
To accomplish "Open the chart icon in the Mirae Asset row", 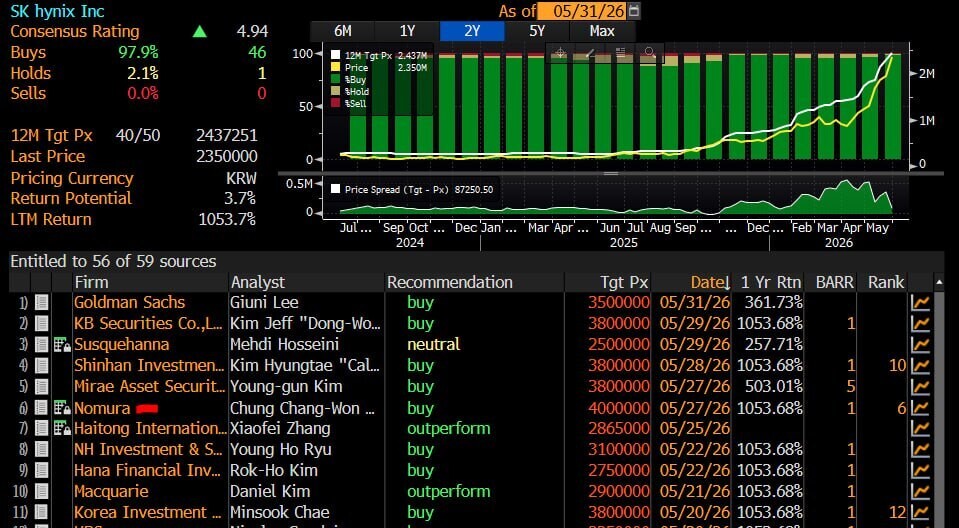I will 920,387.
